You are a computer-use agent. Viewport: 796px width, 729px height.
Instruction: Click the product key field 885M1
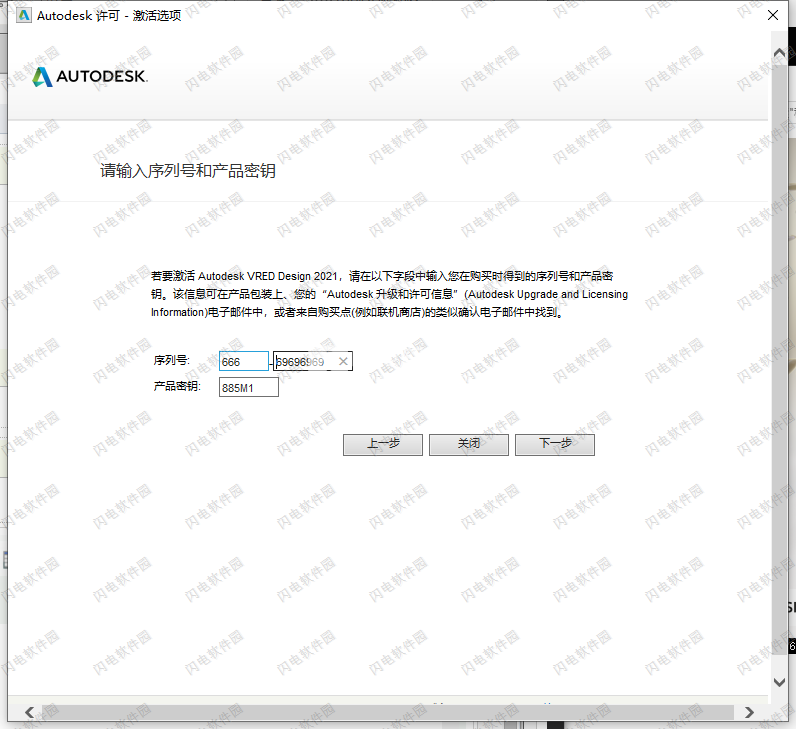coord(249,388)
